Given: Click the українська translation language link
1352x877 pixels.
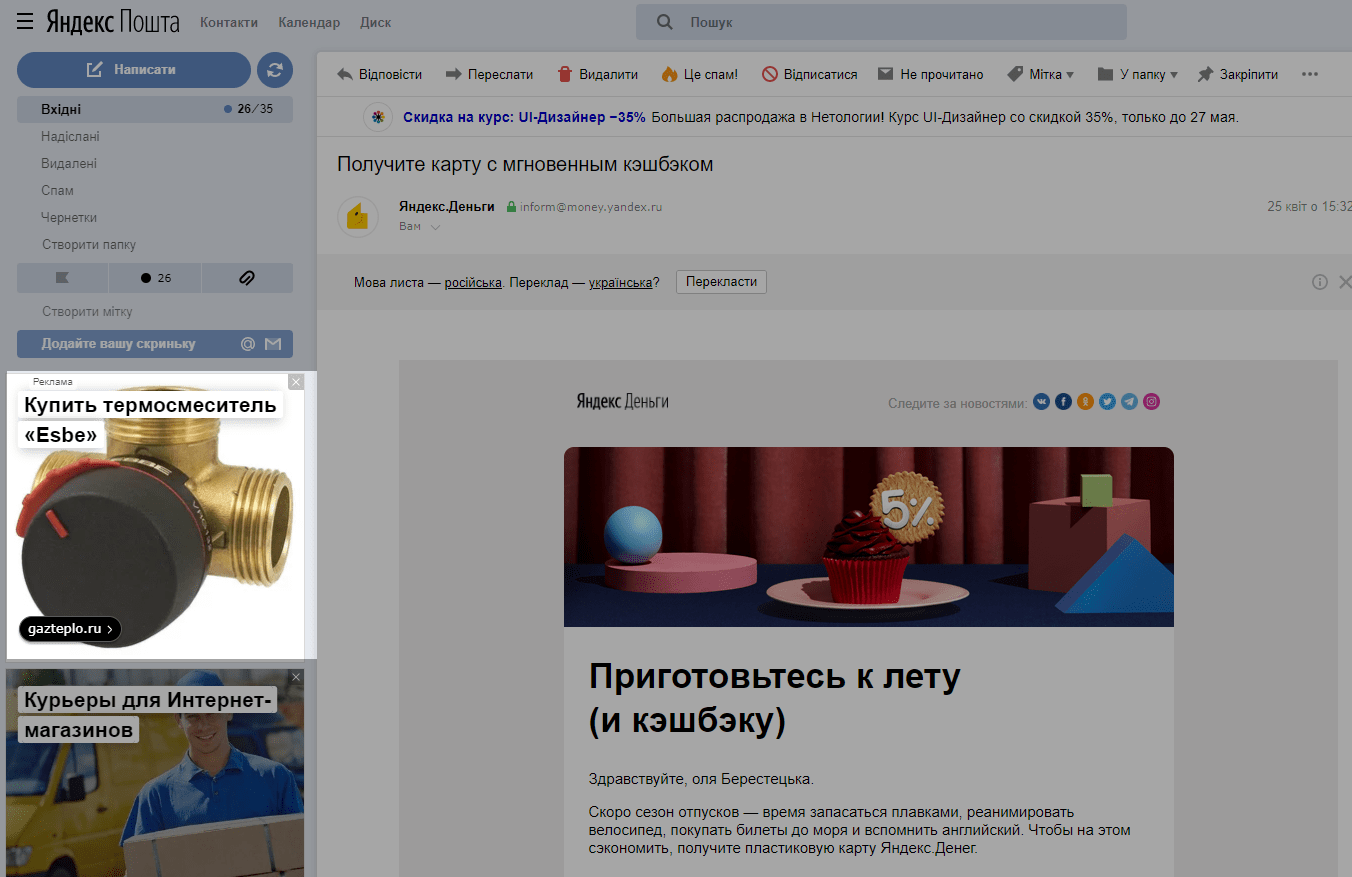Looking at the screenshot, I should pyautogui.click(x=620, y=283).
